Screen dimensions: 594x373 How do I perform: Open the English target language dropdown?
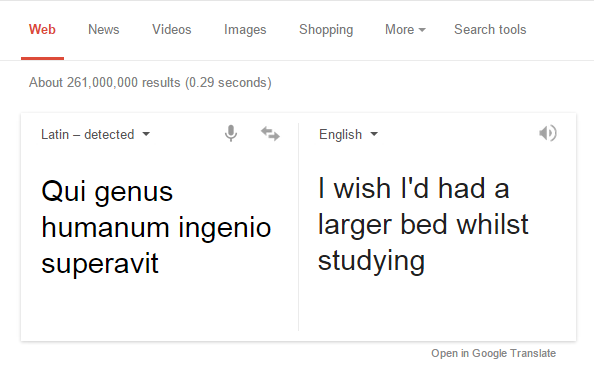(x=348, y=134)
